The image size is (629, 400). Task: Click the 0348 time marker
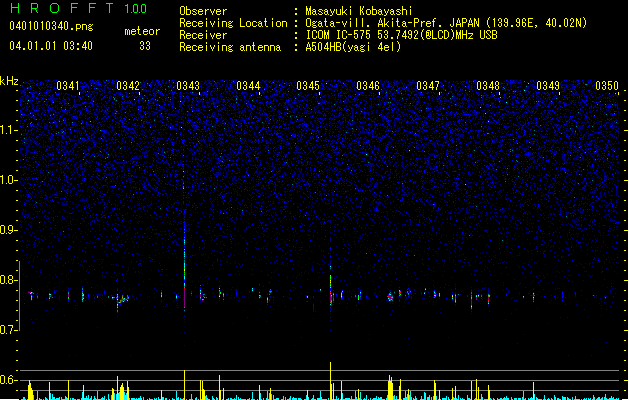pos(488,86)
